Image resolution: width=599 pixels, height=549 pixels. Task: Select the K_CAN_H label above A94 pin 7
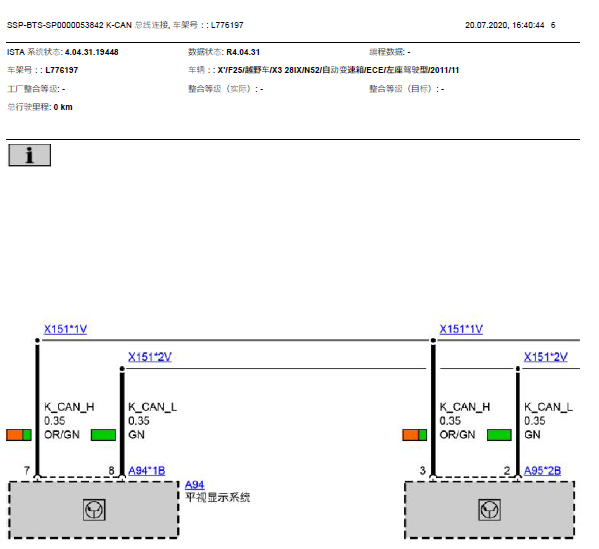coord(69,407)
